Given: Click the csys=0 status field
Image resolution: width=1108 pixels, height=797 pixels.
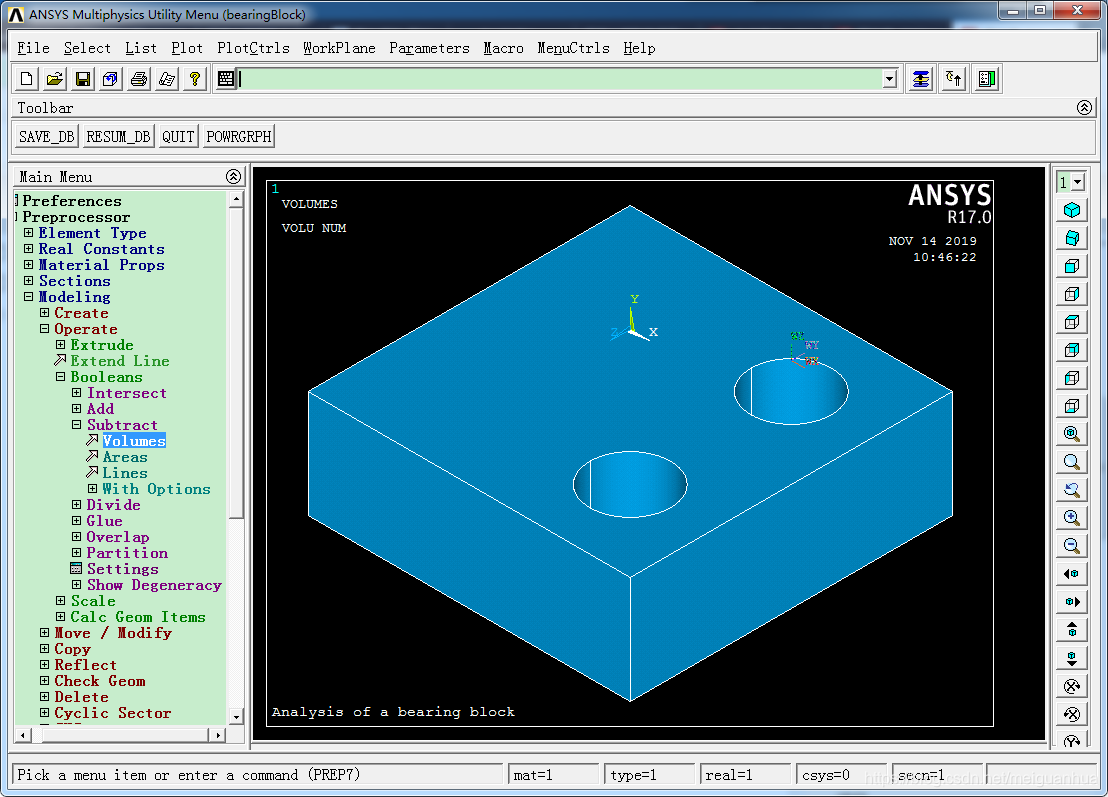Looking at the screenshot, I should click(x=841, y=775).
